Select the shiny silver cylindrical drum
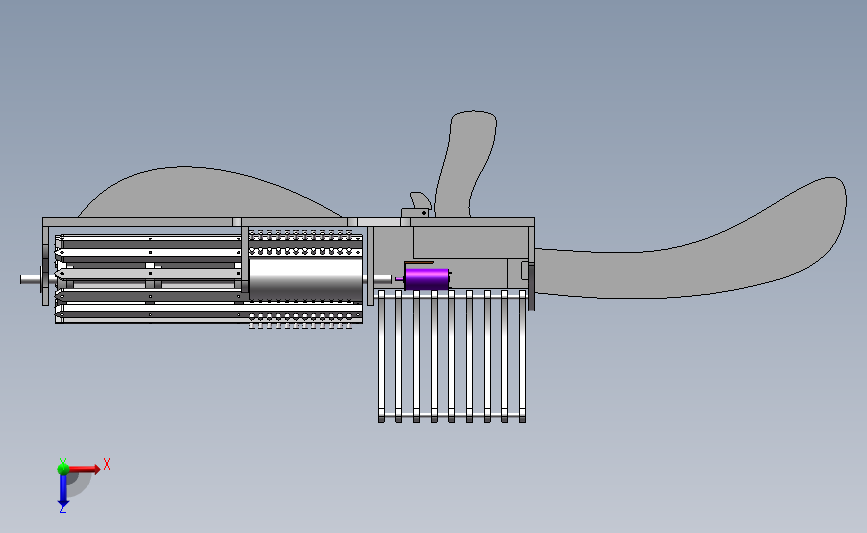The width and height of the screenshot is (867, 533). (x=306, y=279)
